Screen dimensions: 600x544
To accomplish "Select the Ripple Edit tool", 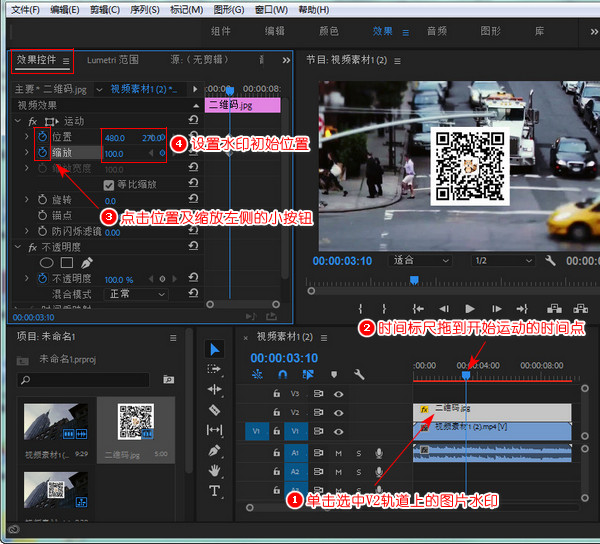I will (x=214, y=389).
